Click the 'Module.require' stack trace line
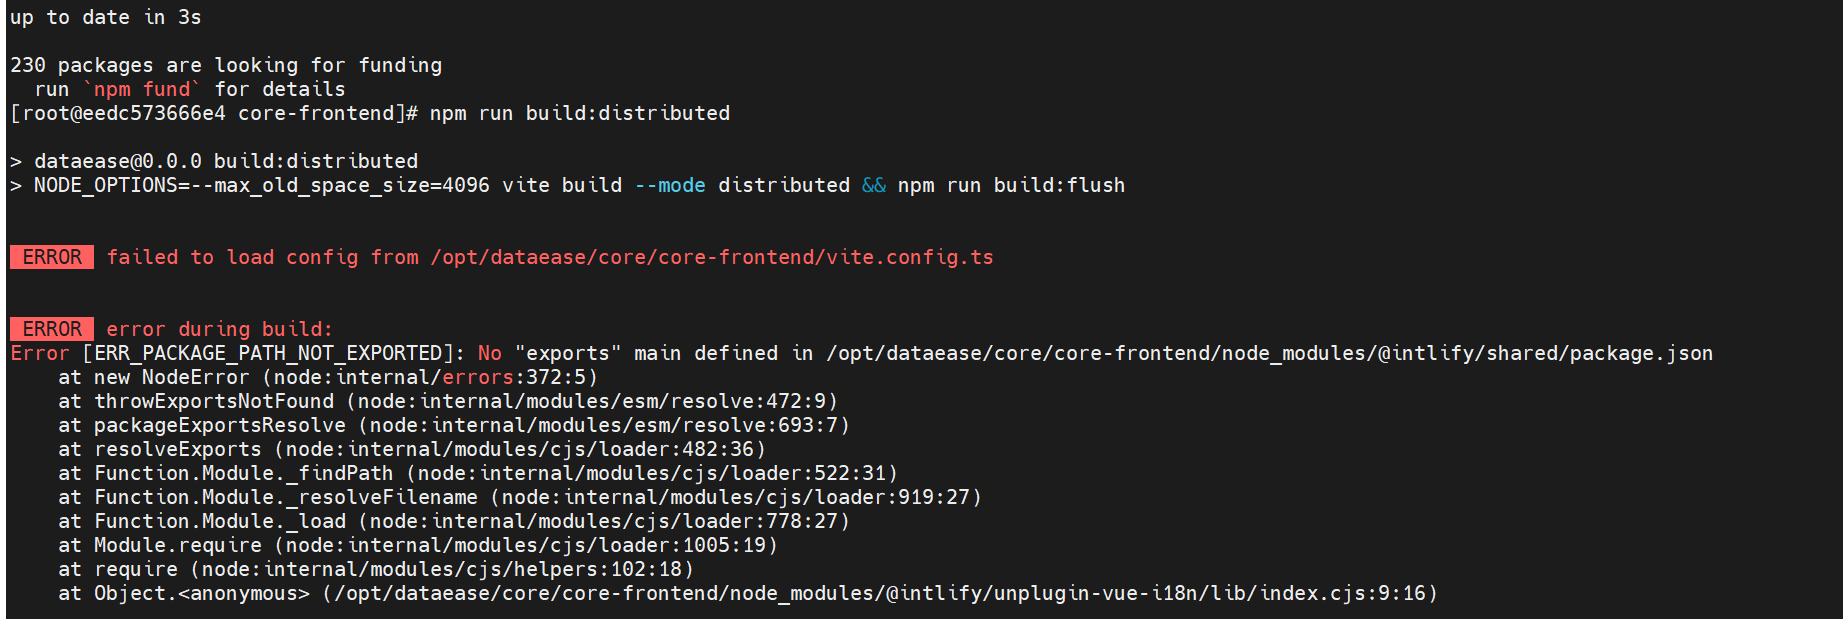Screen dimensions: 1843x619 click(418, 545)
